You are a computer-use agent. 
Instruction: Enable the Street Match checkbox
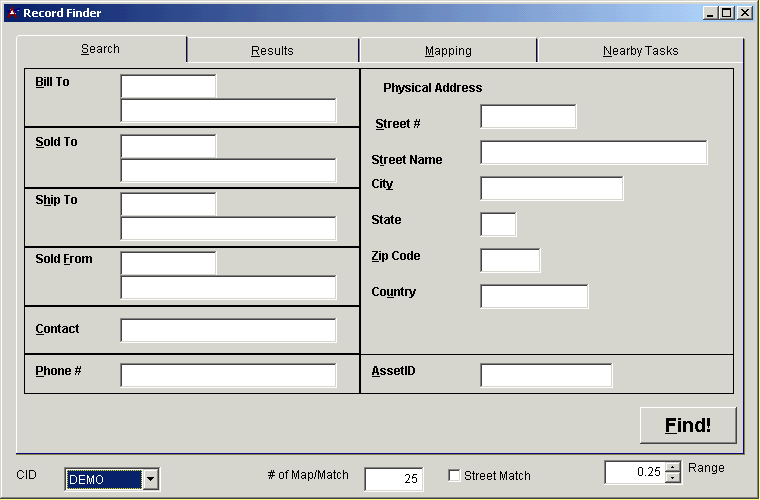pos(454,476)
